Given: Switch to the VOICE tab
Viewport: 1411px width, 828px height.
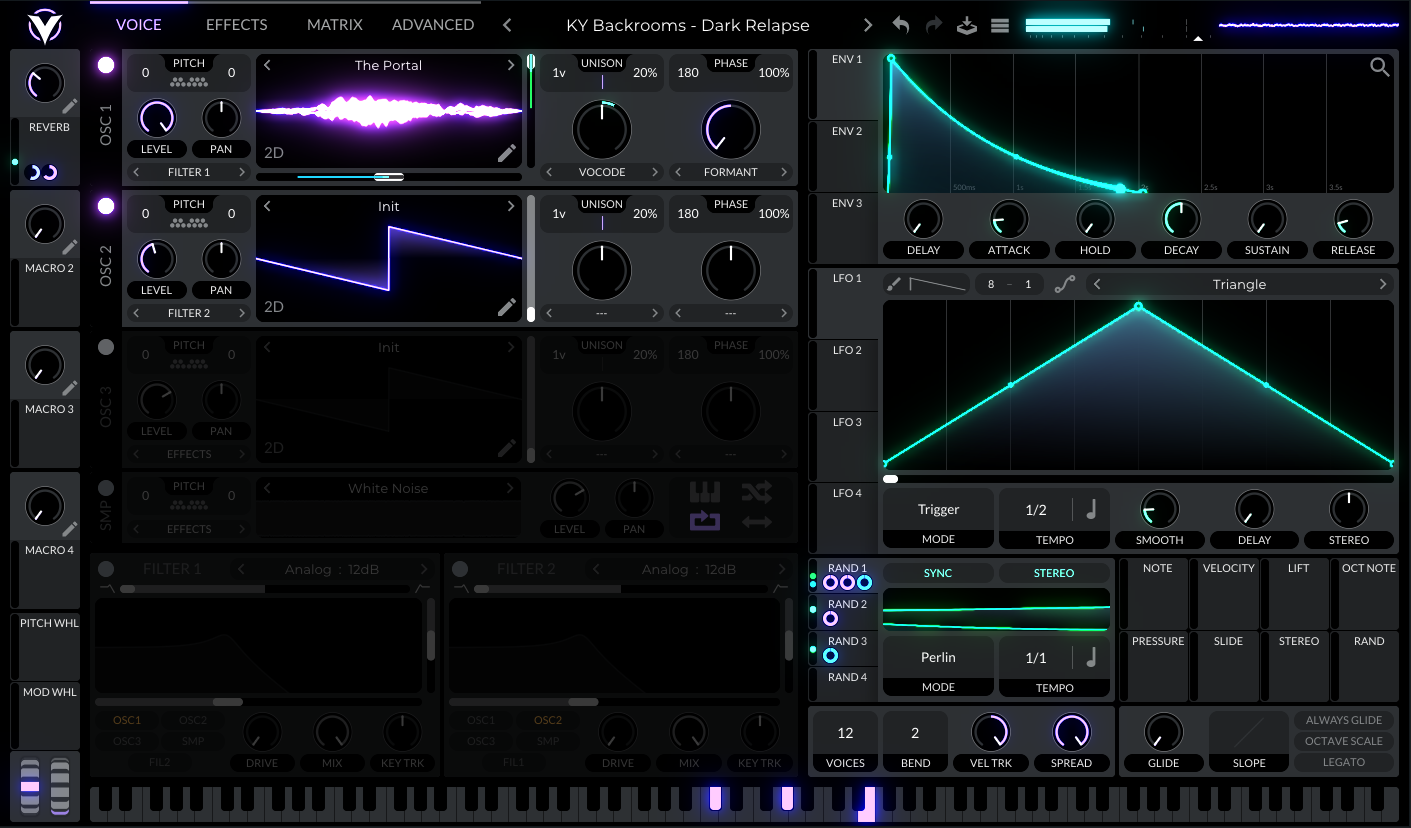Looking at the screenshot, I should pyautogui.click(x=138, y=25).
